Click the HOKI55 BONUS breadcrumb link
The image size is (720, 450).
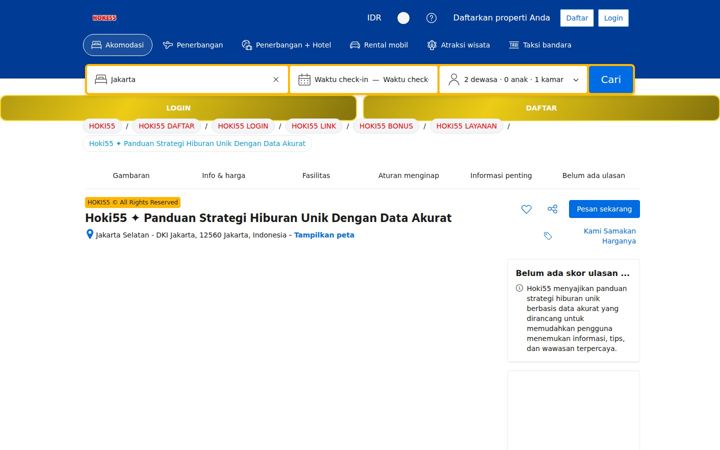click(x=386, y=126)
